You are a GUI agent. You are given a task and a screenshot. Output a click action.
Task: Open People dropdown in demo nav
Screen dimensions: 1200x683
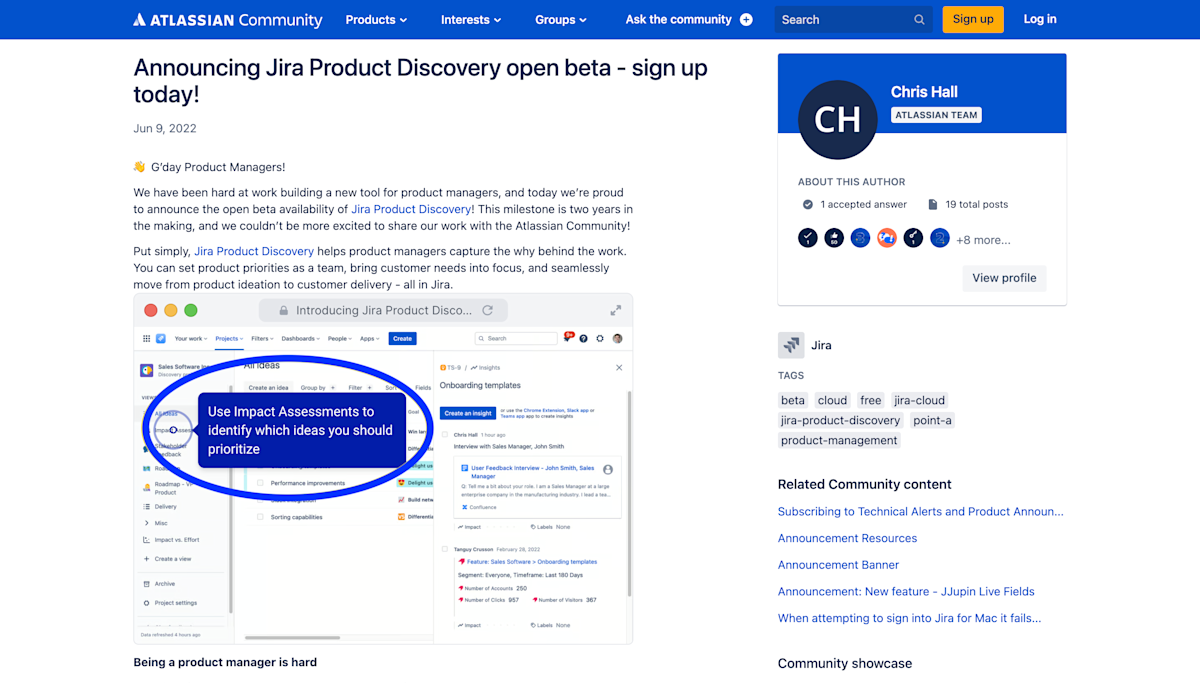(341, 338)
